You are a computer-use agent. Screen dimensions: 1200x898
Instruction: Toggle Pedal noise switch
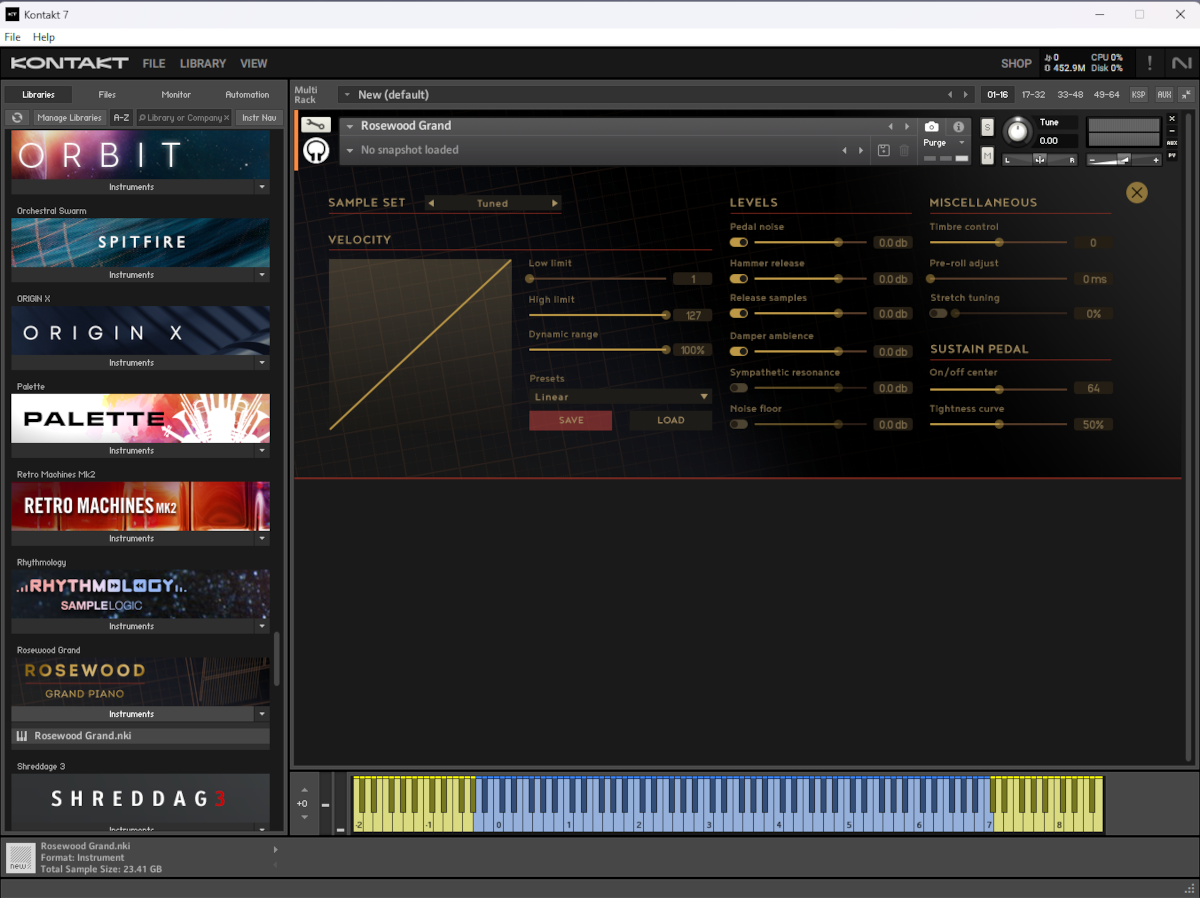pos(739,242)
